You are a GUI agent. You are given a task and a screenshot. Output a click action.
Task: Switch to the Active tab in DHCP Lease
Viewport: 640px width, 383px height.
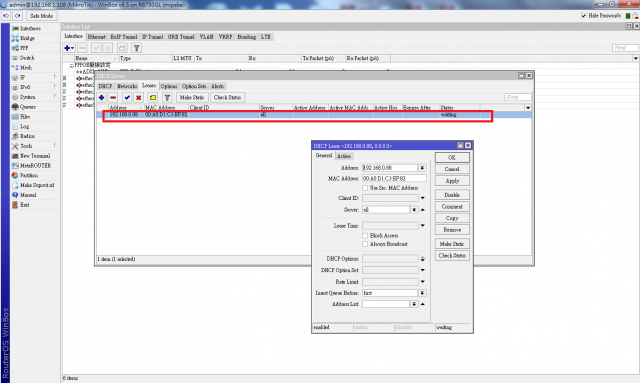(344, 156)
